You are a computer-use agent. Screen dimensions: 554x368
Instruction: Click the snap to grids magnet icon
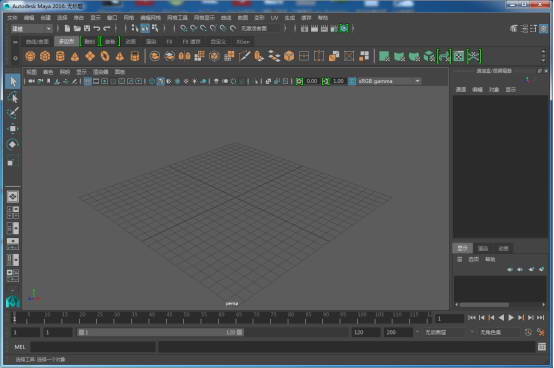click(x=183, y=29)
